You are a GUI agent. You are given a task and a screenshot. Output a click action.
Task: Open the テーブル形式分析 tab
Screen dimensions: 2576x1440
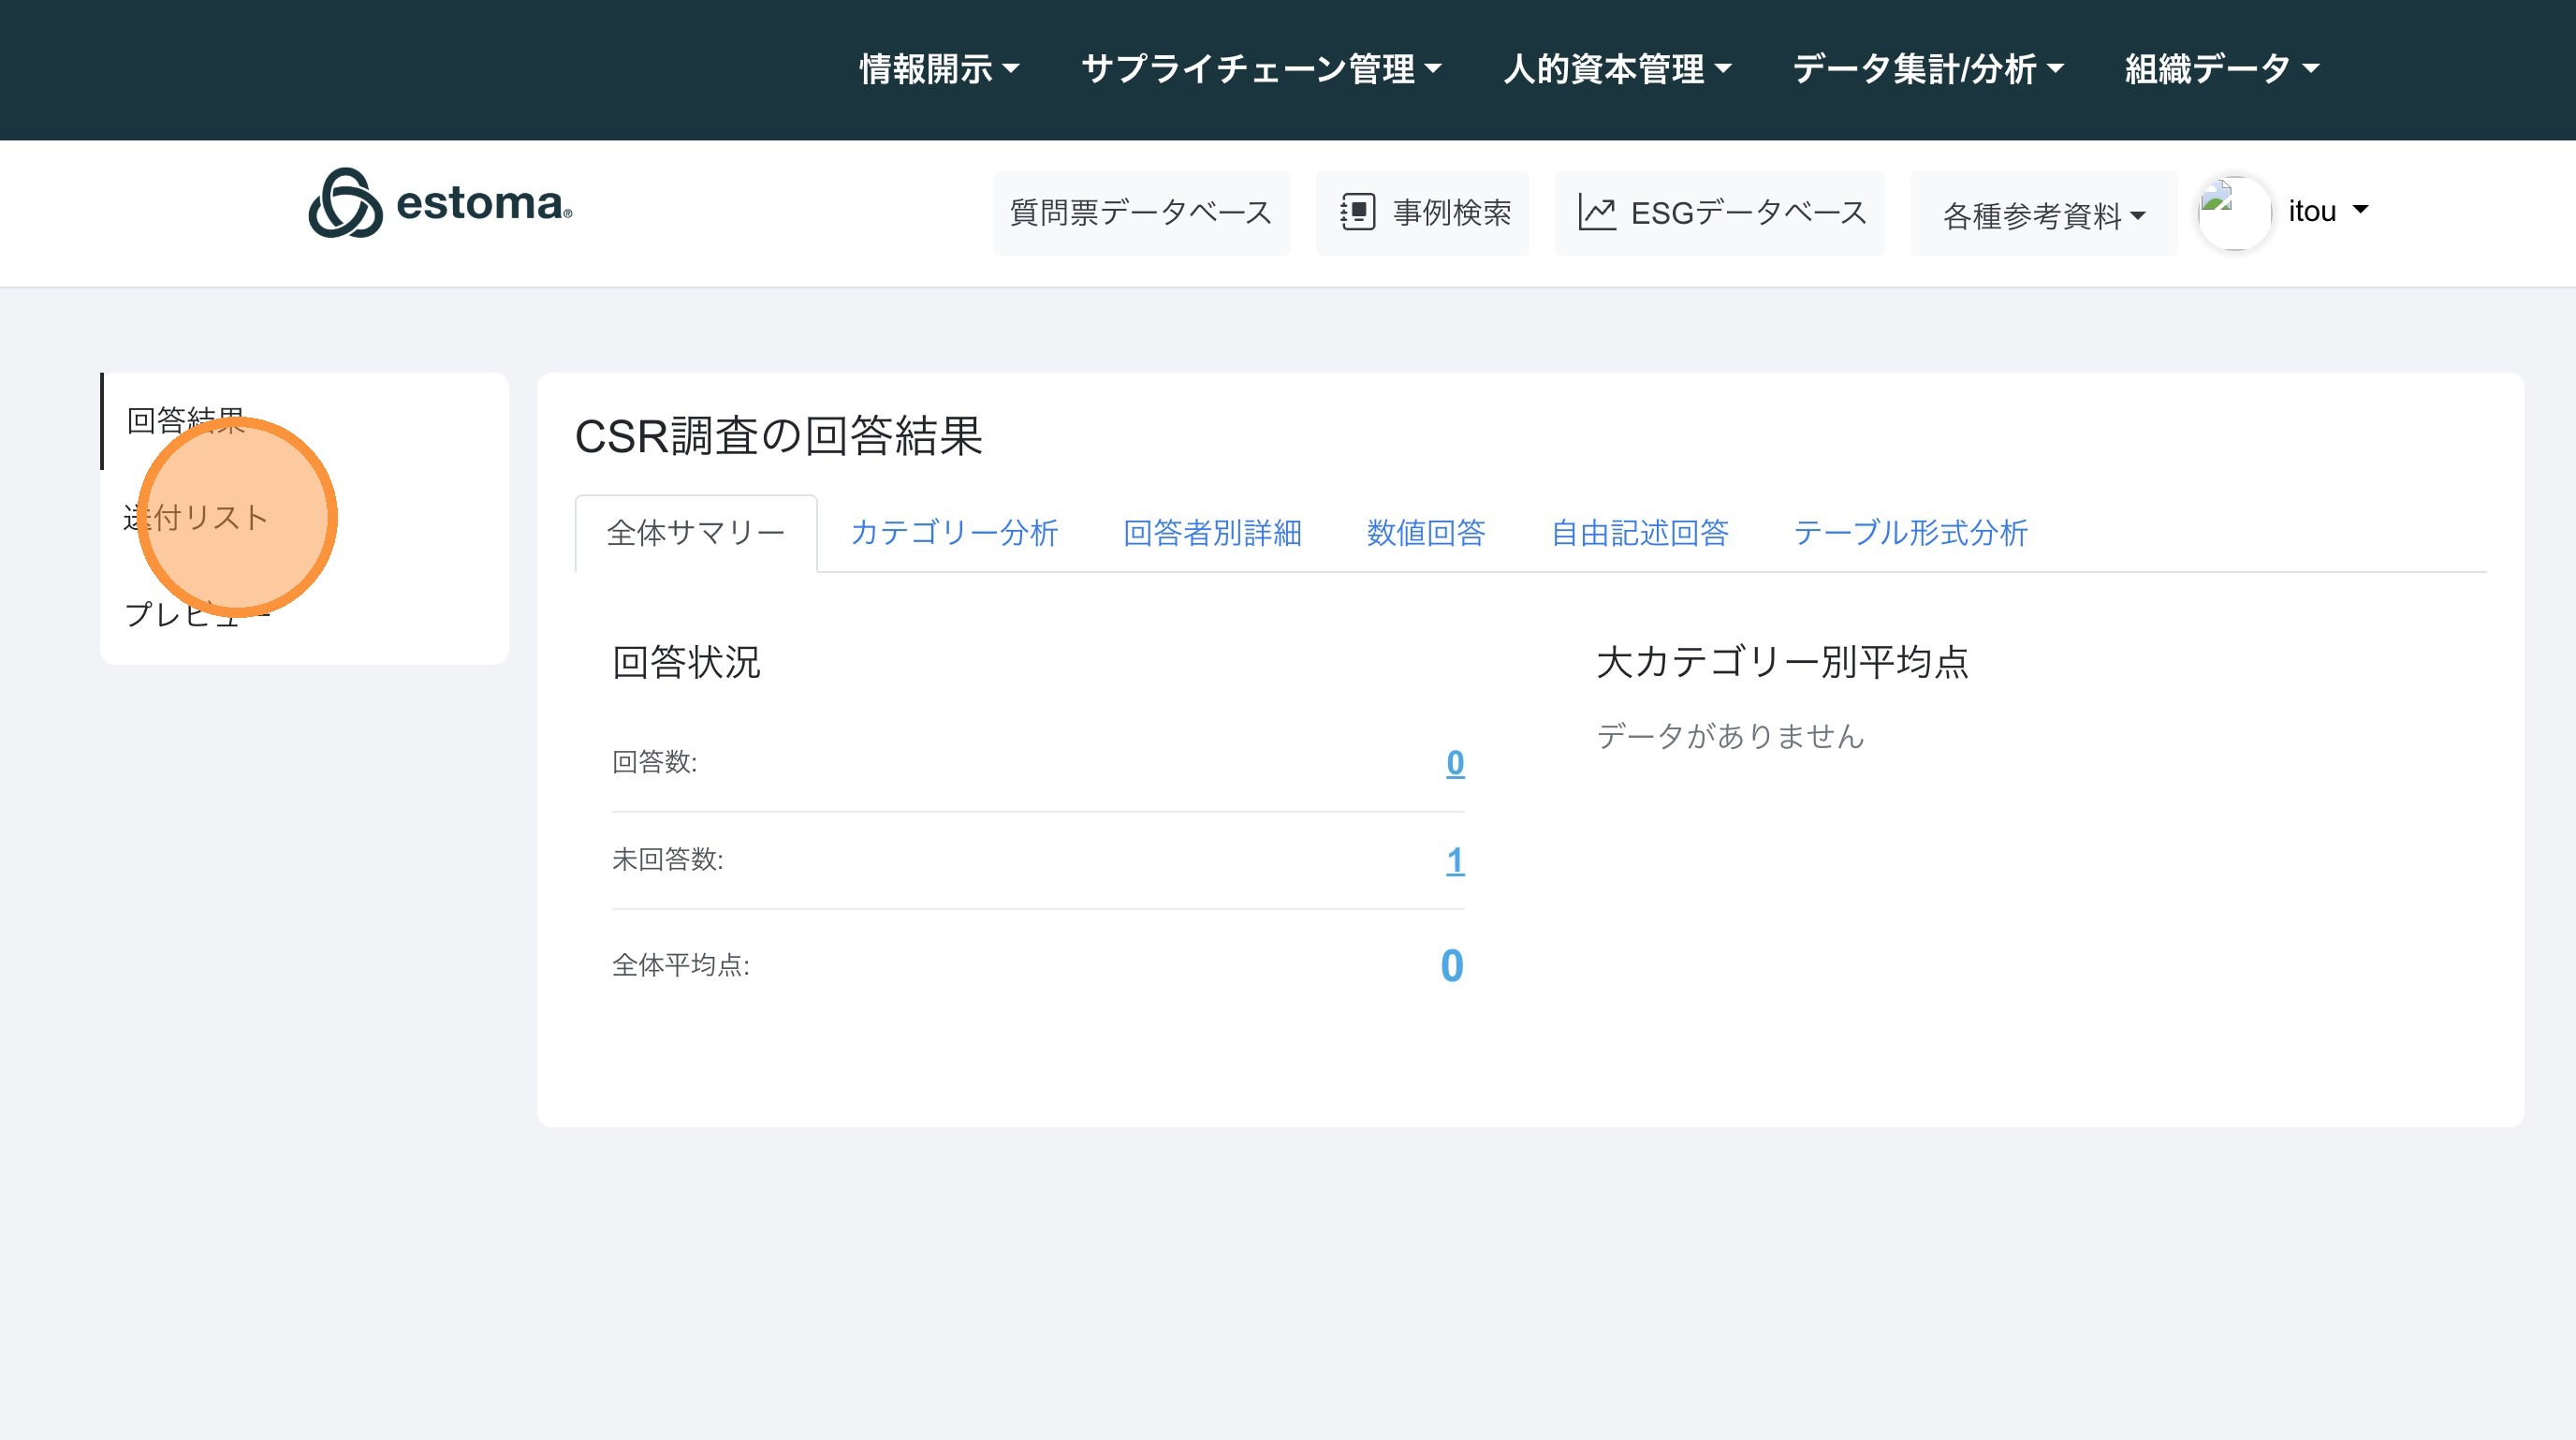(1910, 533)
